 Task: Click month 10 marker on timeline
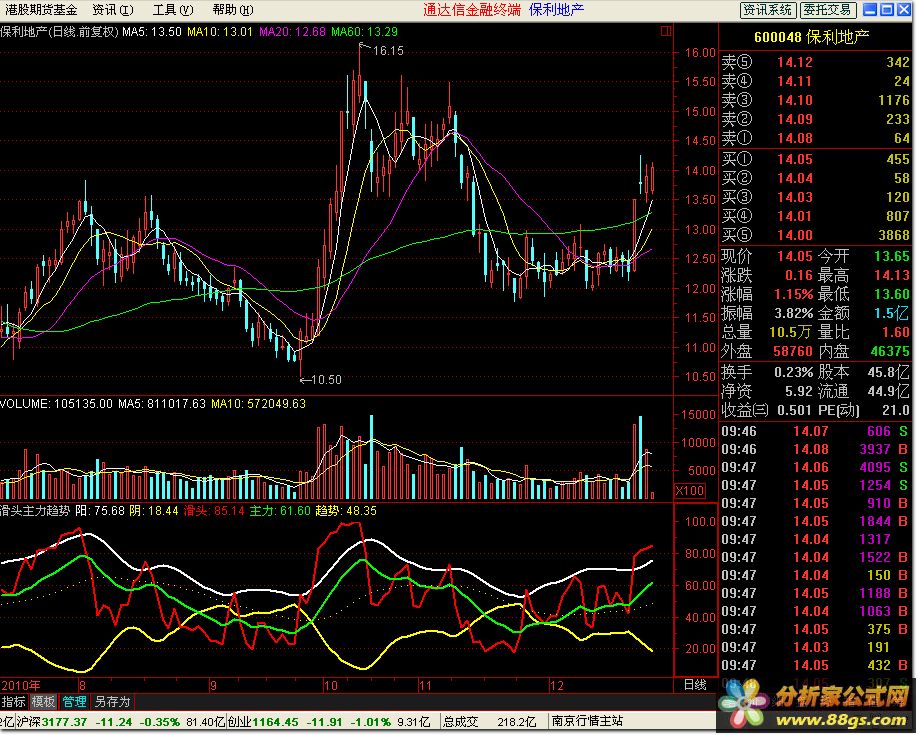tap(331, 685)
